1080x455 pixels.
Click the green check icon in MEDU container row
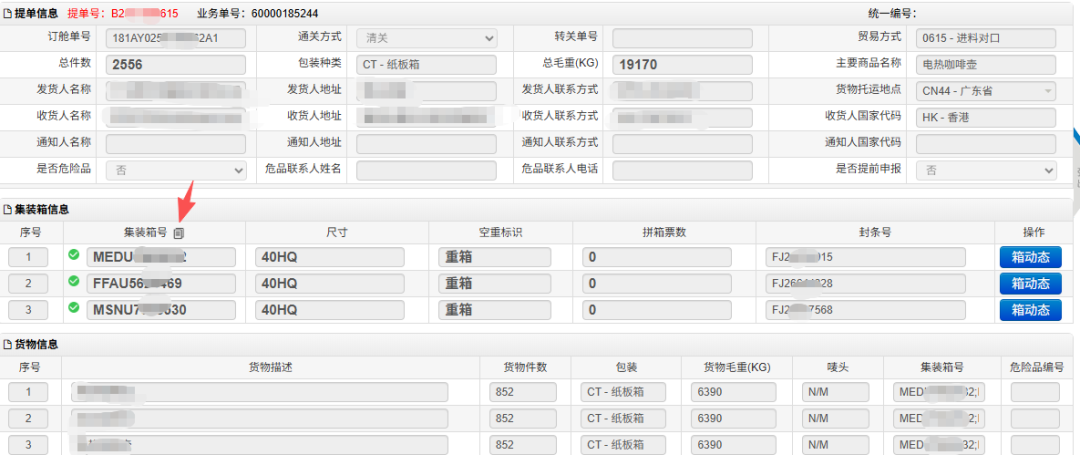74,255
